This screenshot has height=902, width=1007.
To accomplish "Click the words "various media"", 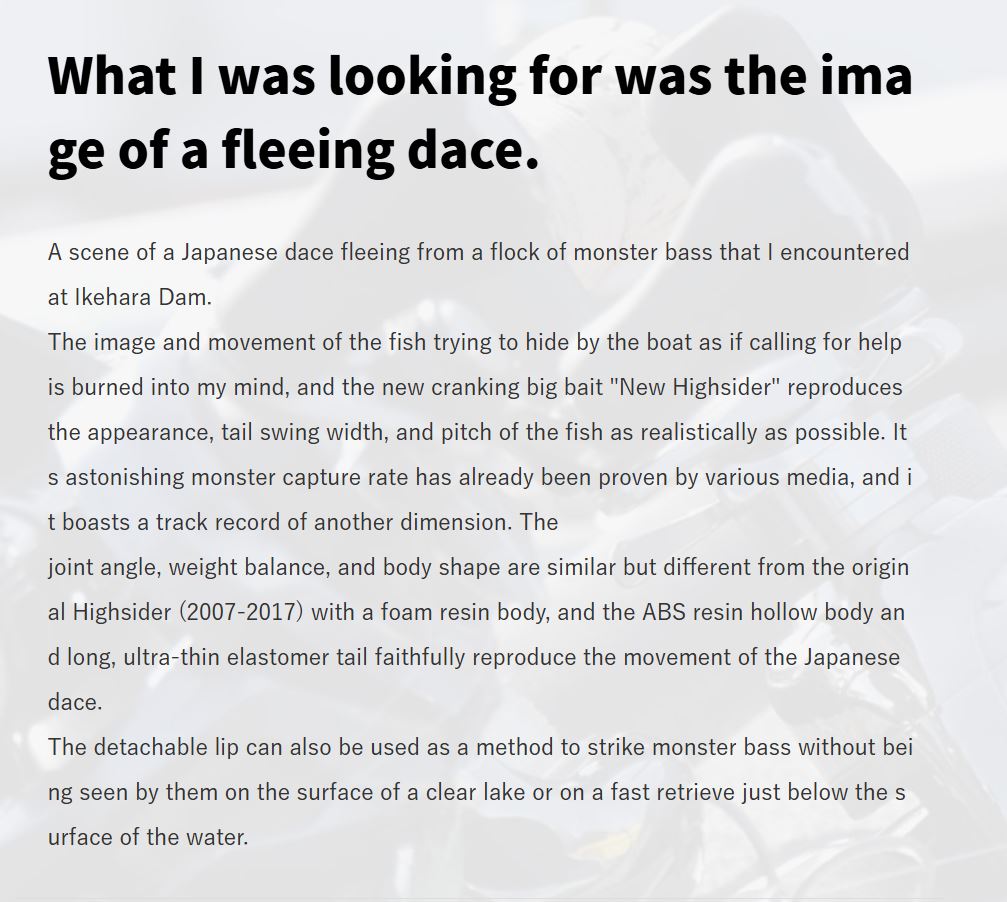I will pos(766,477).
